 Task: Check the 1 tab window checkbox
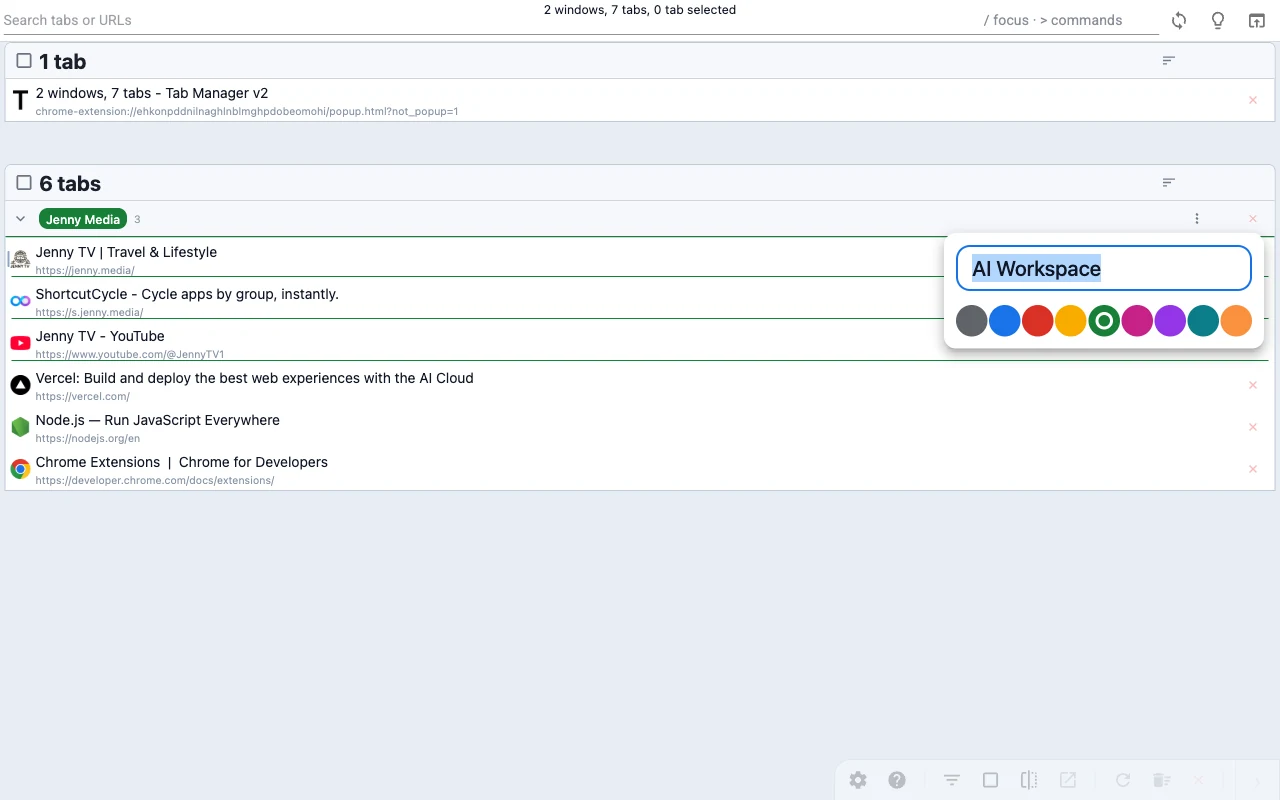[24, 61]
